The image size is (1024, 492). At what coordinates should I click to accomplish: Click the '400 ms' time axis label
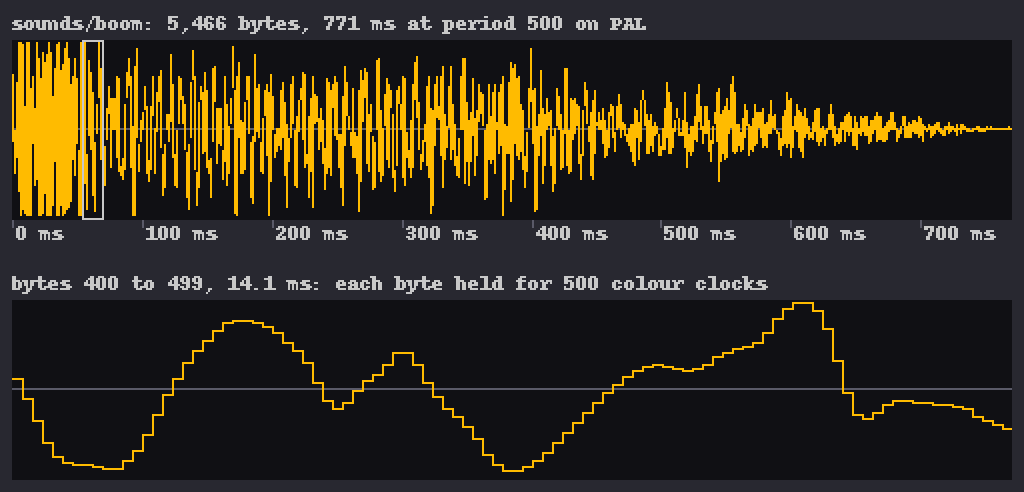[x=571, y=233]
